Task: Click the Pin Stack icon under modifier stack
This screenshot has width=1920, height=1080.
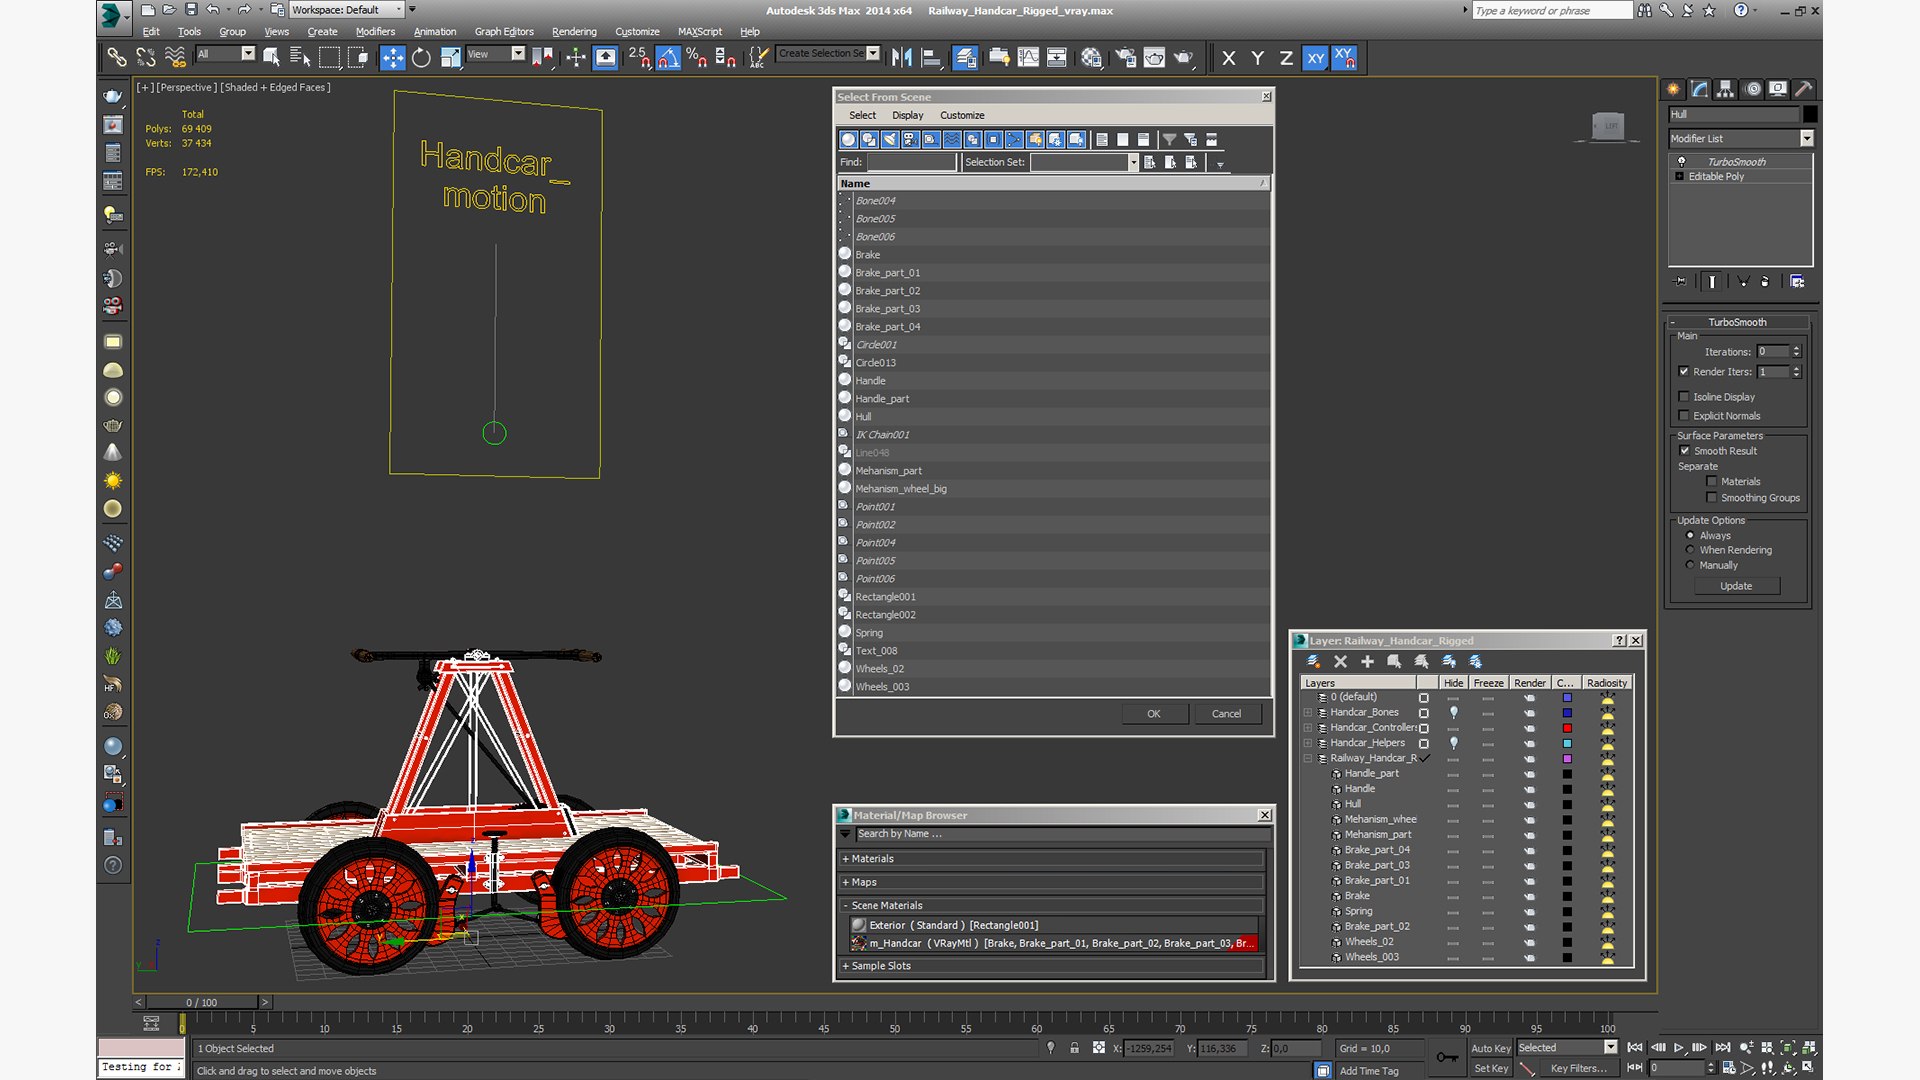Action: point(1680,282)
